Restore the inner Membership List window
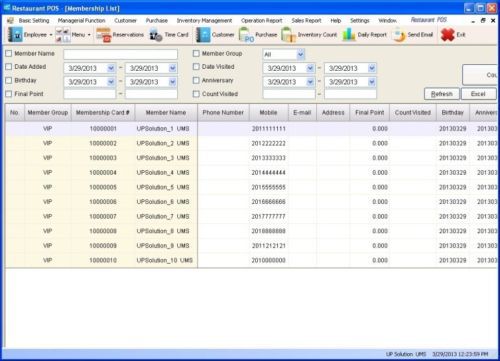Screen dimensions: 500x361 pos(483,21)
